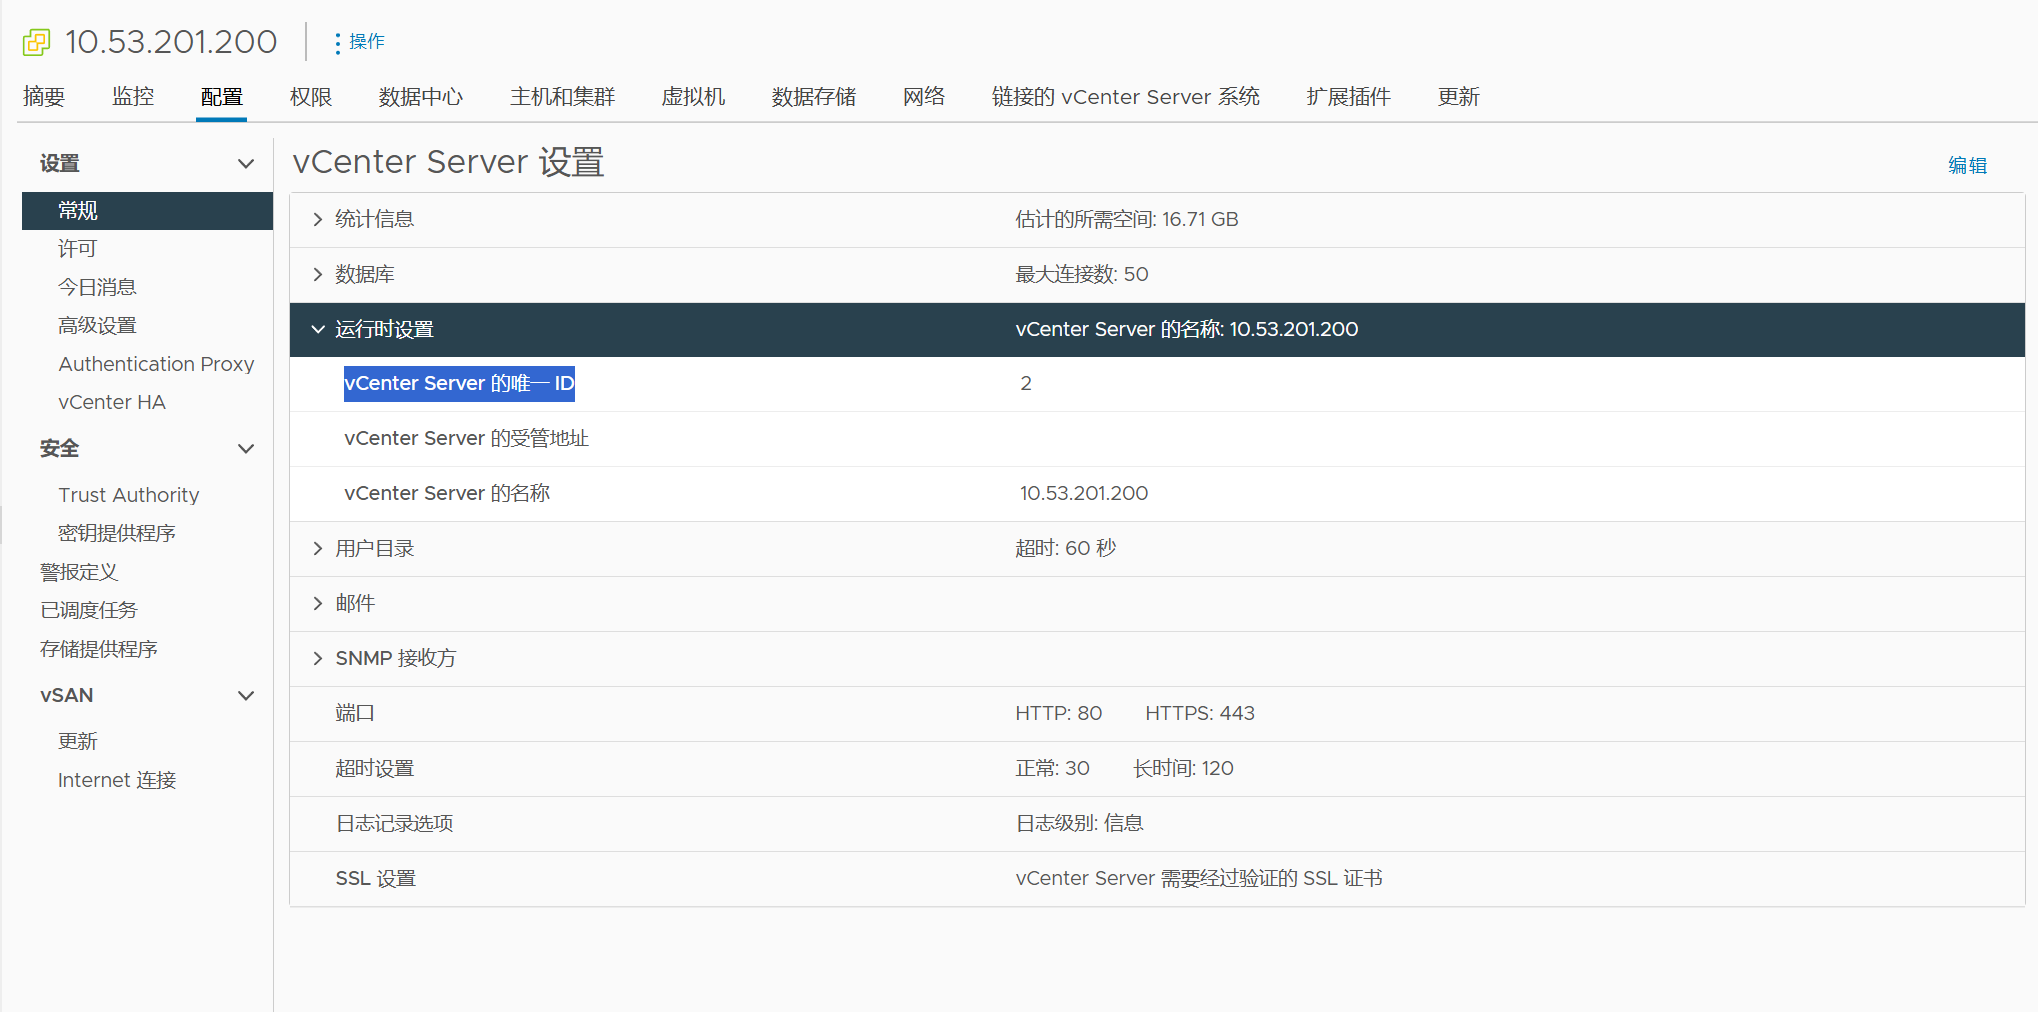The height and width of the screenshot is (1012, 2038).
Task: Click the 10.53.201.200 page title
Action: point(171,42)
